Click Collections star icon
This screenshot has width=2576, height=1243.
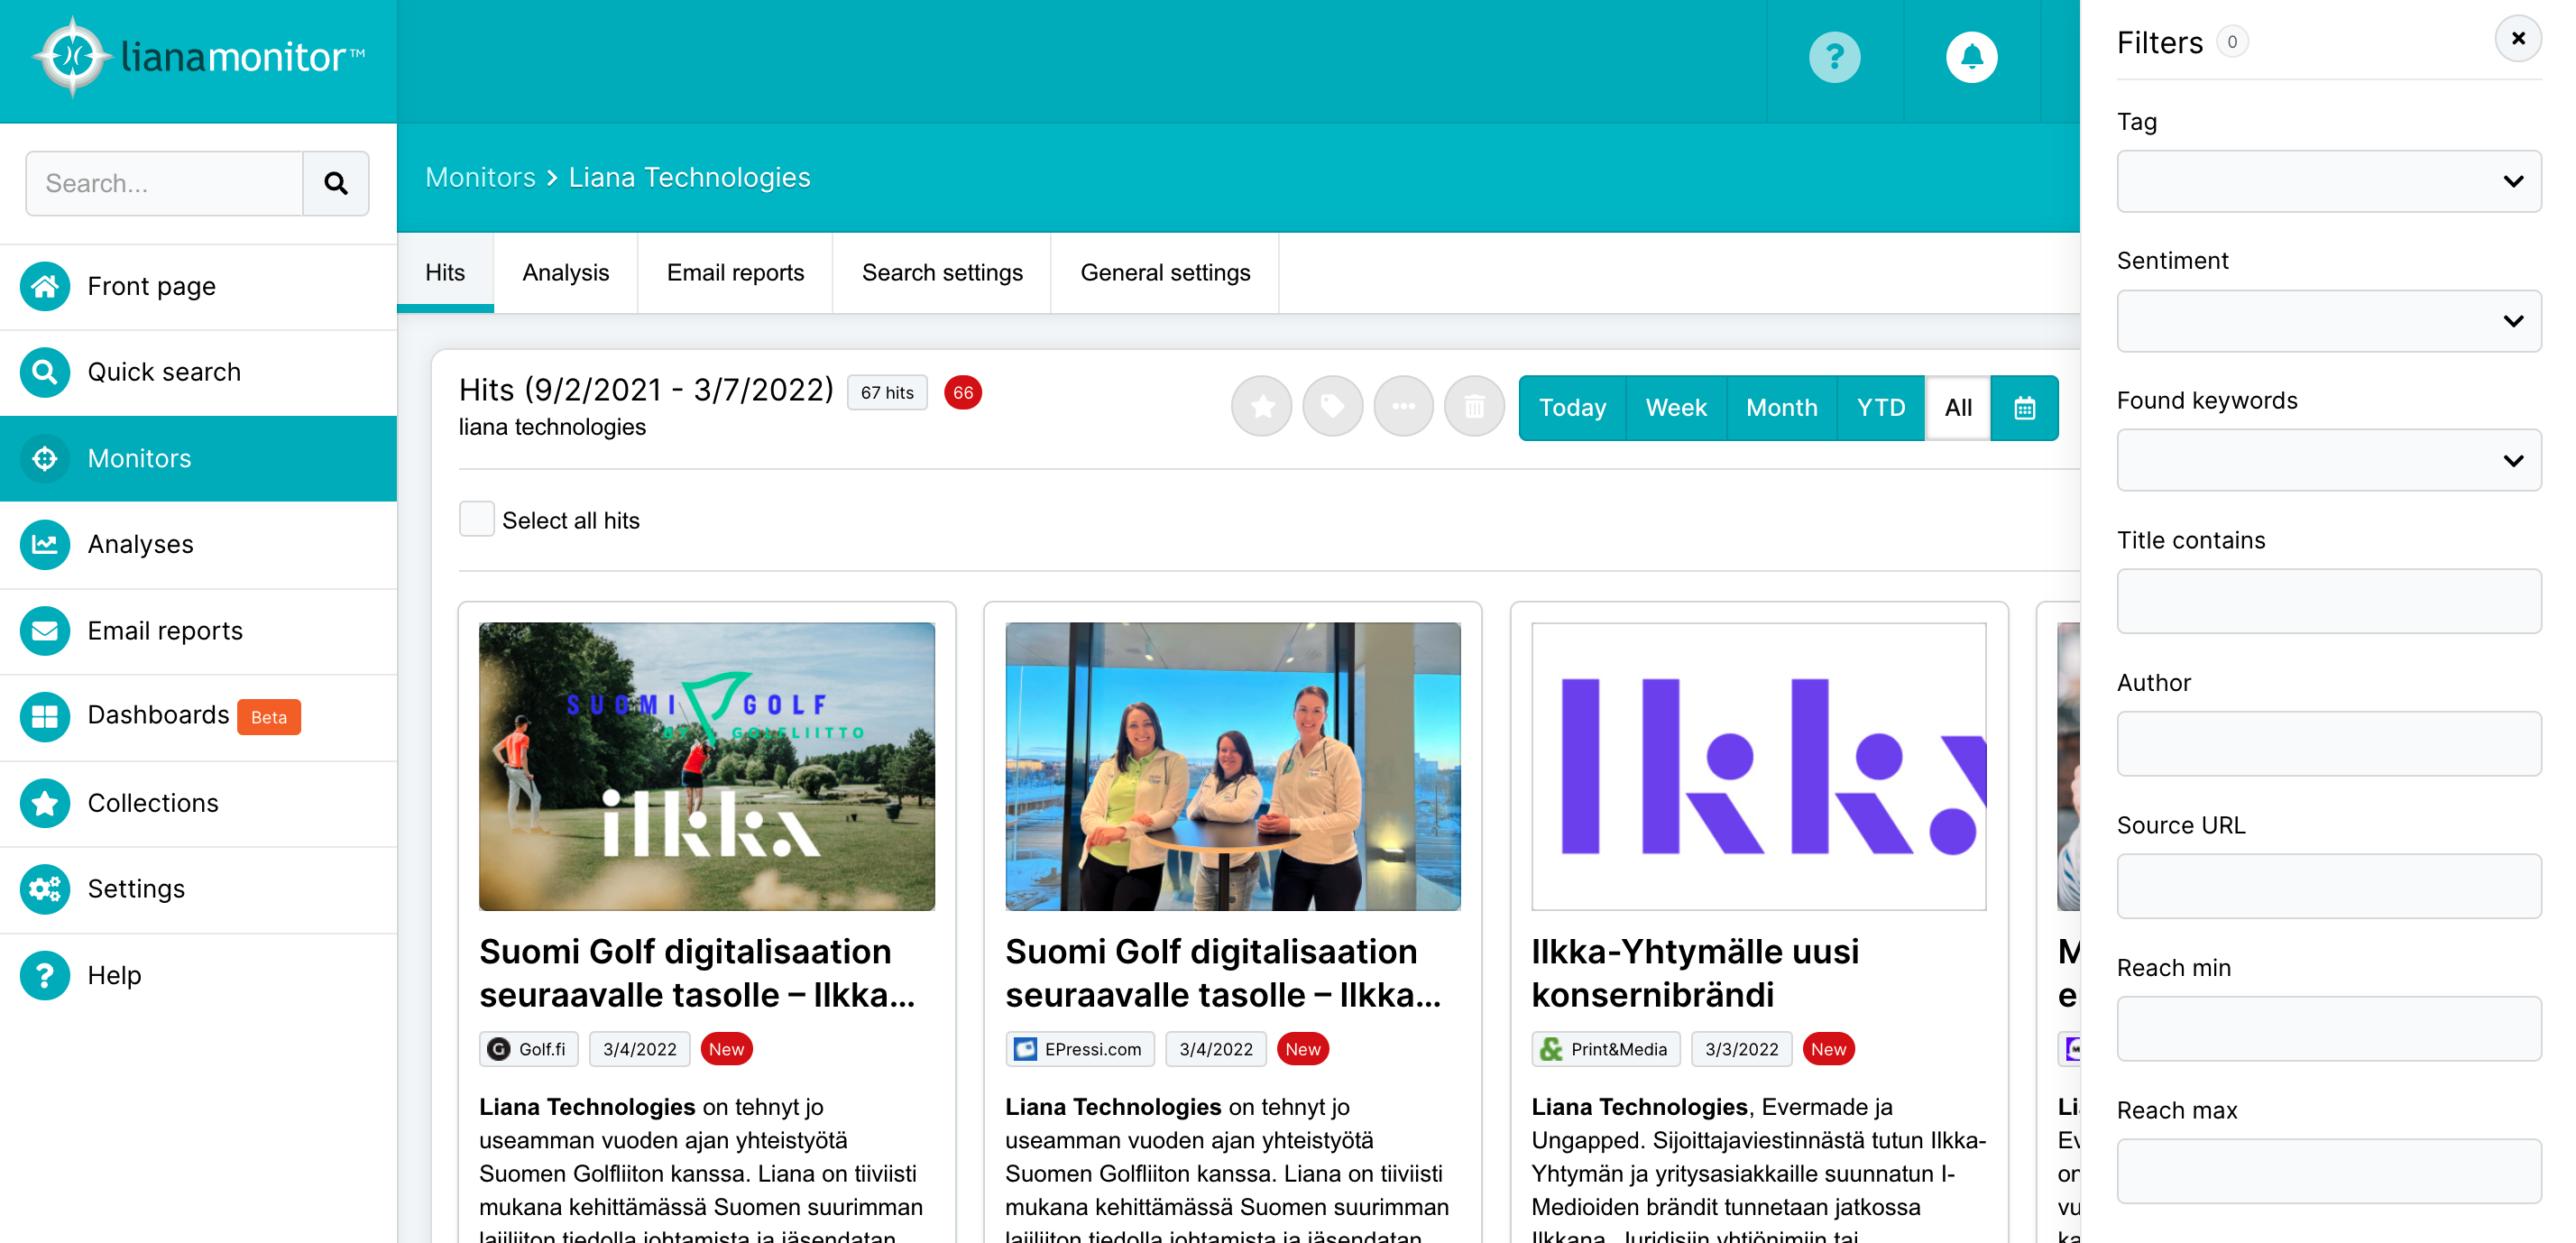point(45,803)
